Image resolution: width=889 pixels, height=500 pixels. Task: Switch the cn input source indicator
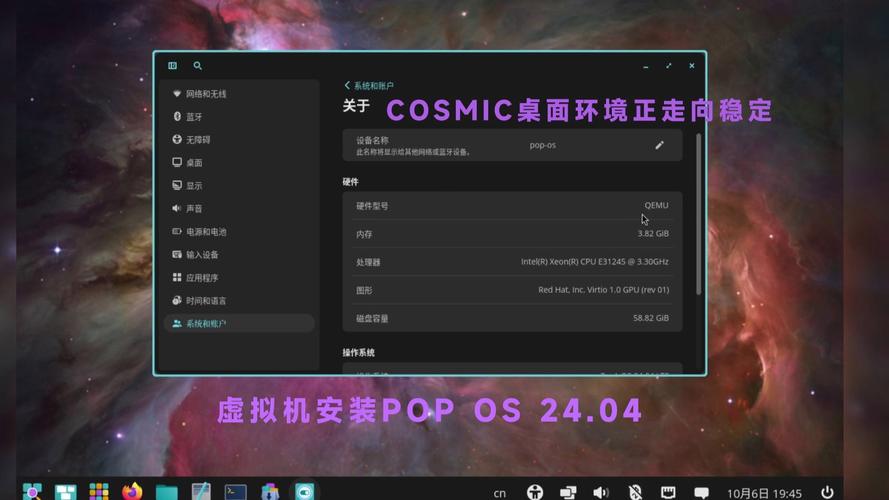point(499,493)
